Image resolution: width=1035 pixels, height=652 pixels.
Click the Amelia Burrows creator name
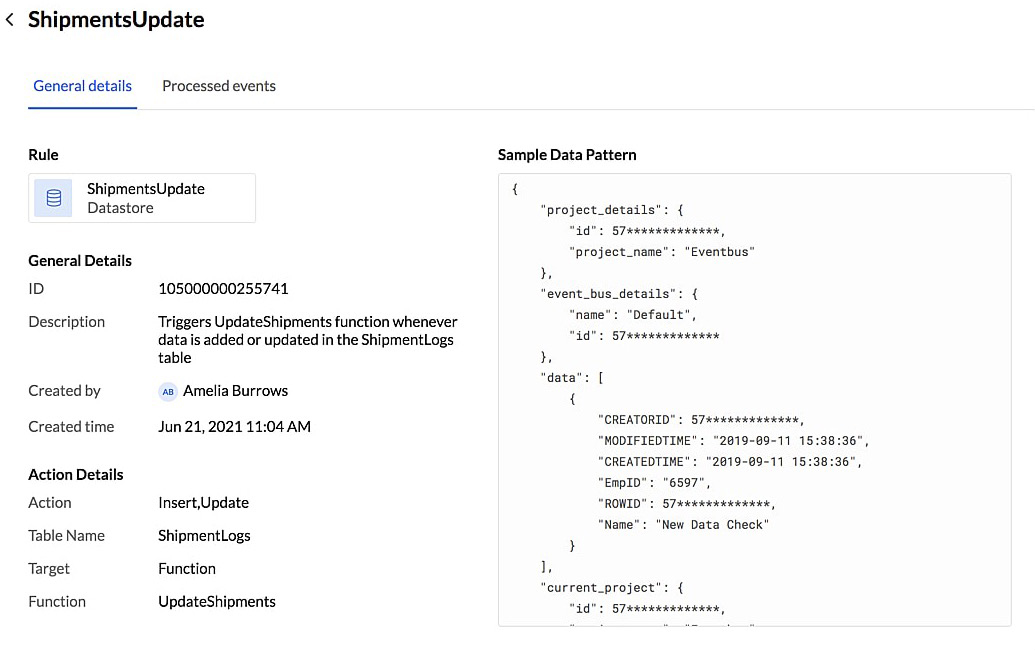tap(235, 391)
